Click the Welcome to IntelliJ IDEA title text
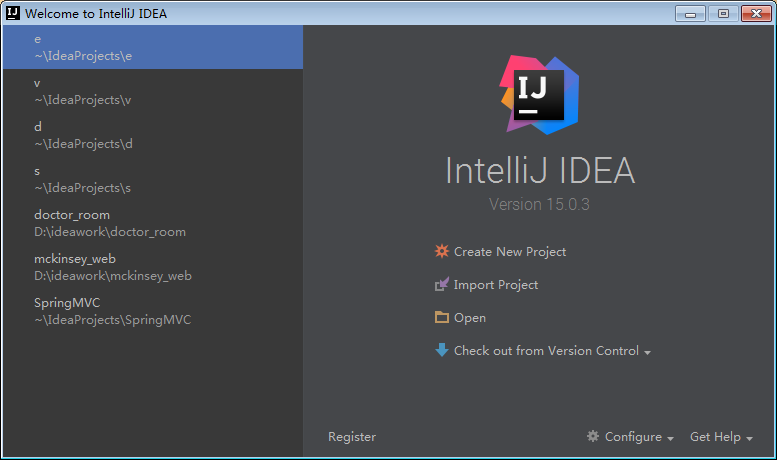The image size is (777, 460). 96,14
